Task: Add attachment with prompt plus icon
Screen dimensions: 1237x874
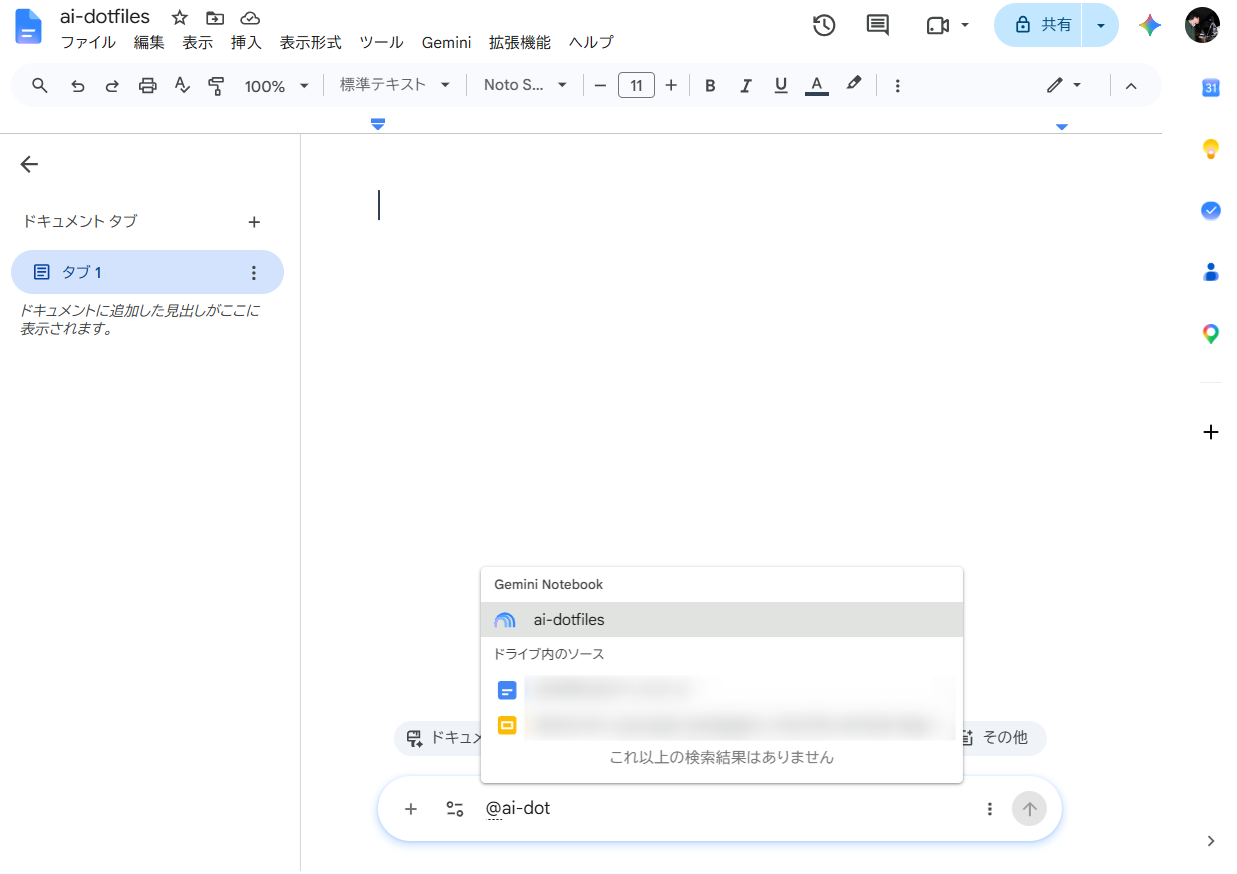Action: [410, 809]
